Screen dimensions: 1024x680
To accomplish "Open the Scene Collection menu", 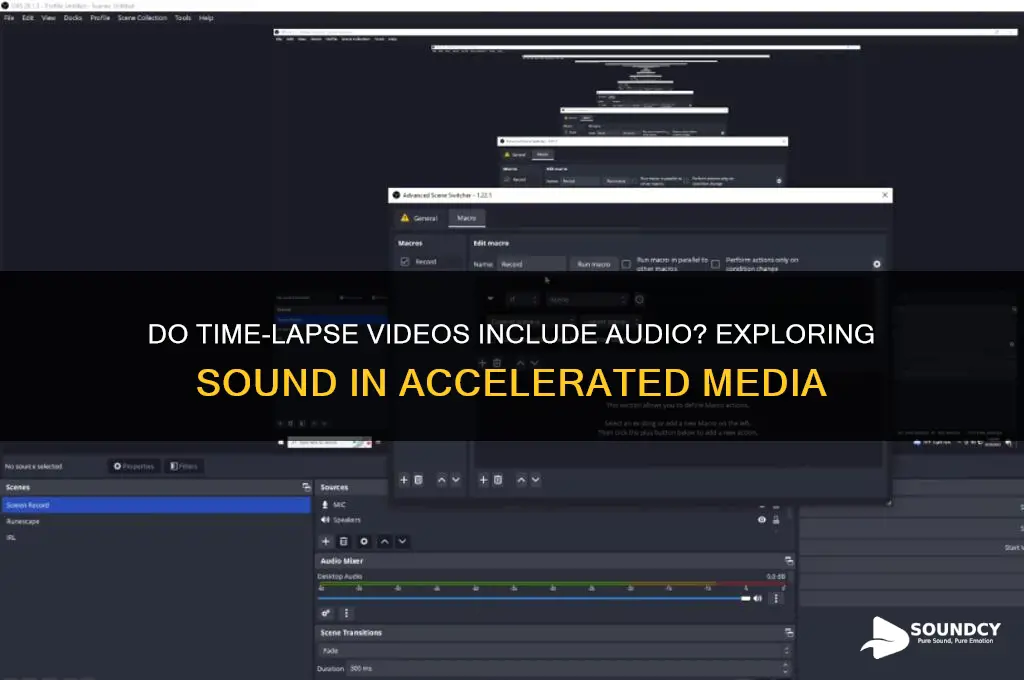I will [x=142, y=18].
